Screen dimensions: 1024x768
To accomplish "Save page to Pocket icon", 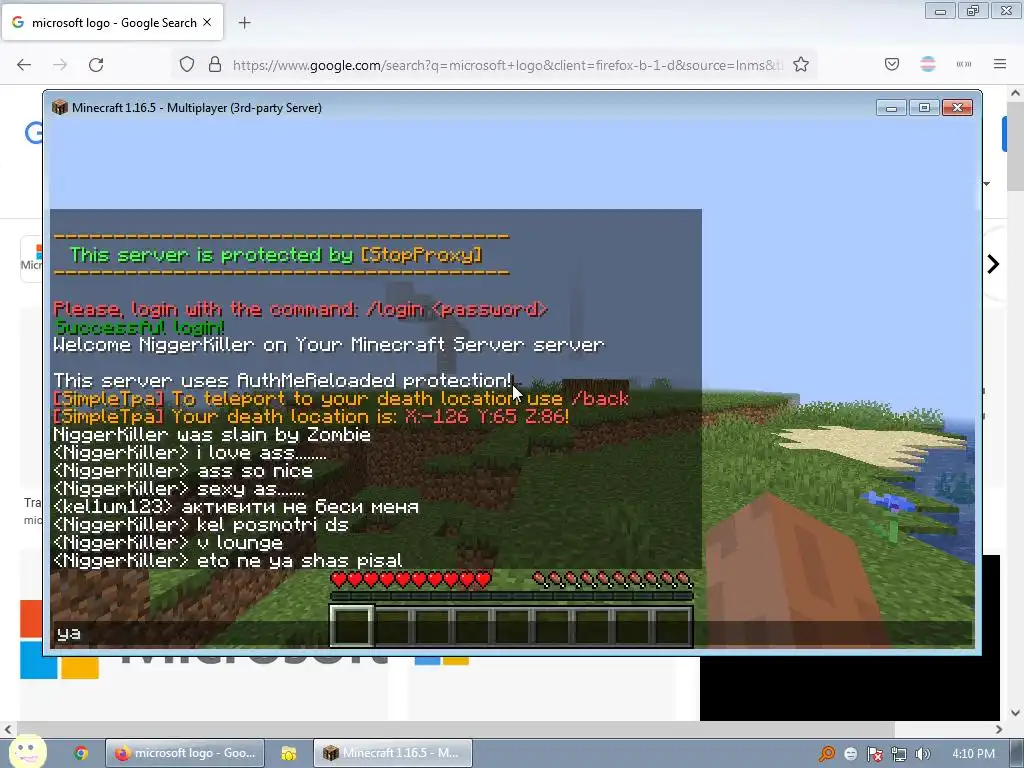I will click(892, 64).
